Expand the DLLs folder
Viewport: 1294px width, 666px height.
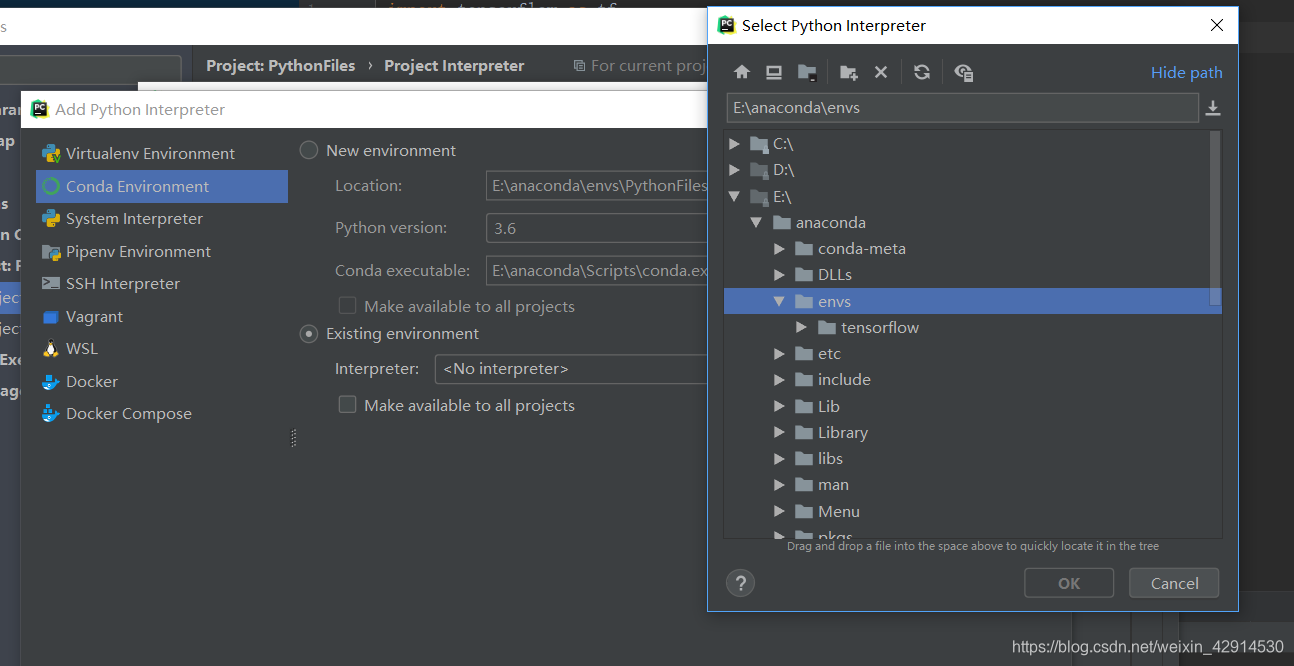780,274
